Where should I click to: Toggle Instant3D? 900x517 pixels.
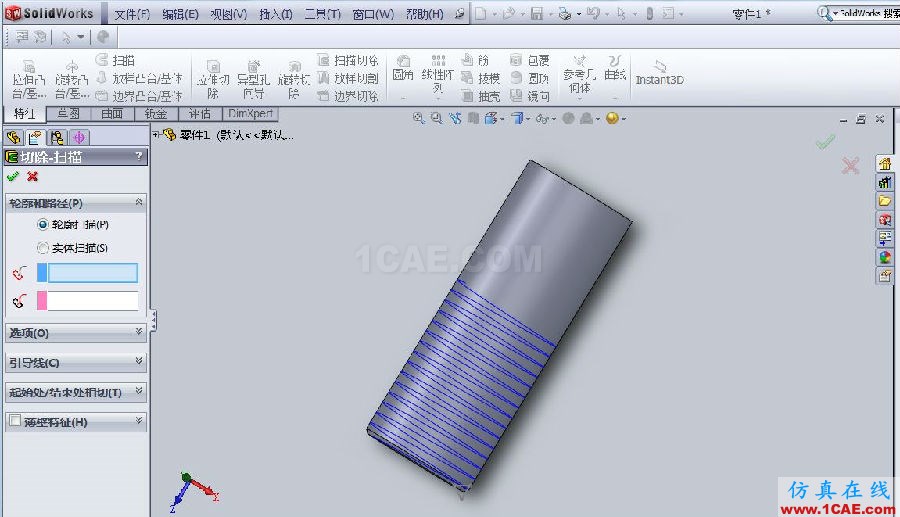(x=660, y=73)
